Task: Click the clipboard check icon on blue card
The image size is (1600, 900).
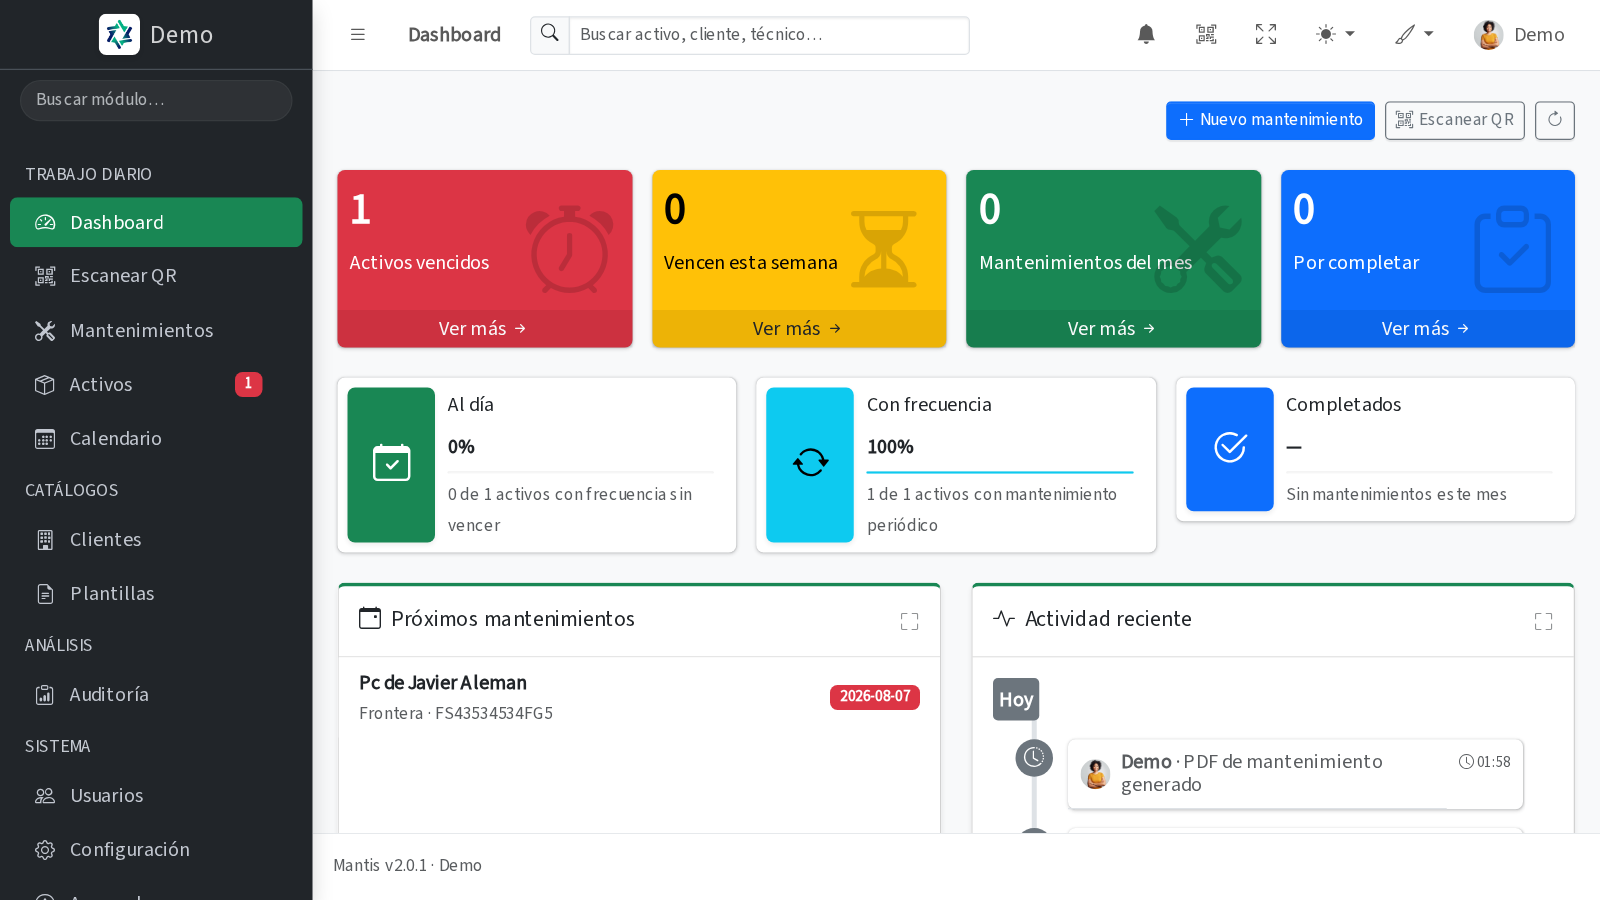Action: tap(1513, 249)
